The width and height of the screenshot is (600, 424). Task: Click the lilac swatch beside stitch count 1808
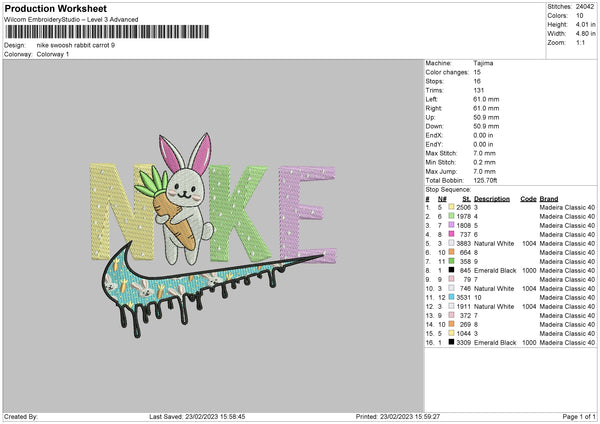coord(451,225)
